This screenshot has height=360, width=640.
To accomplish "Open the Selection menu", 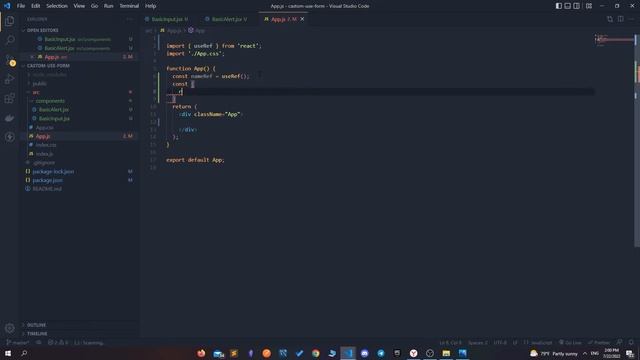I will [x=57, y=6].
